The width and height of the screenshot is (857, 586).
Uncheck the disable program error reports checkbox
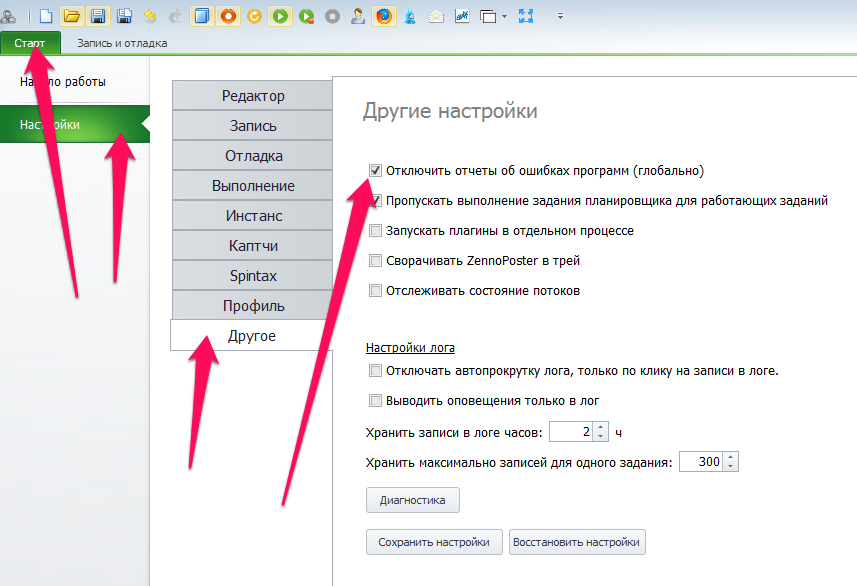(x=375, y=170)
